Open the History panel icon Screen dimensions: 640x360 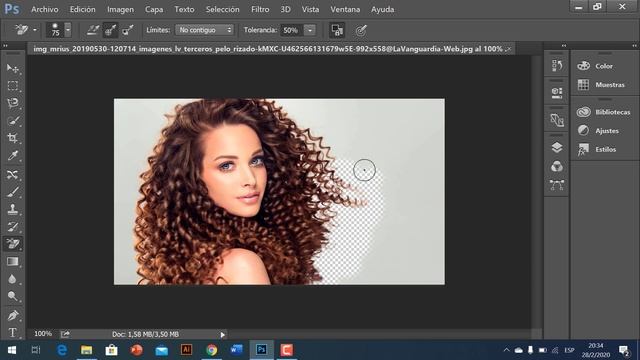click(x=557, y=65)
